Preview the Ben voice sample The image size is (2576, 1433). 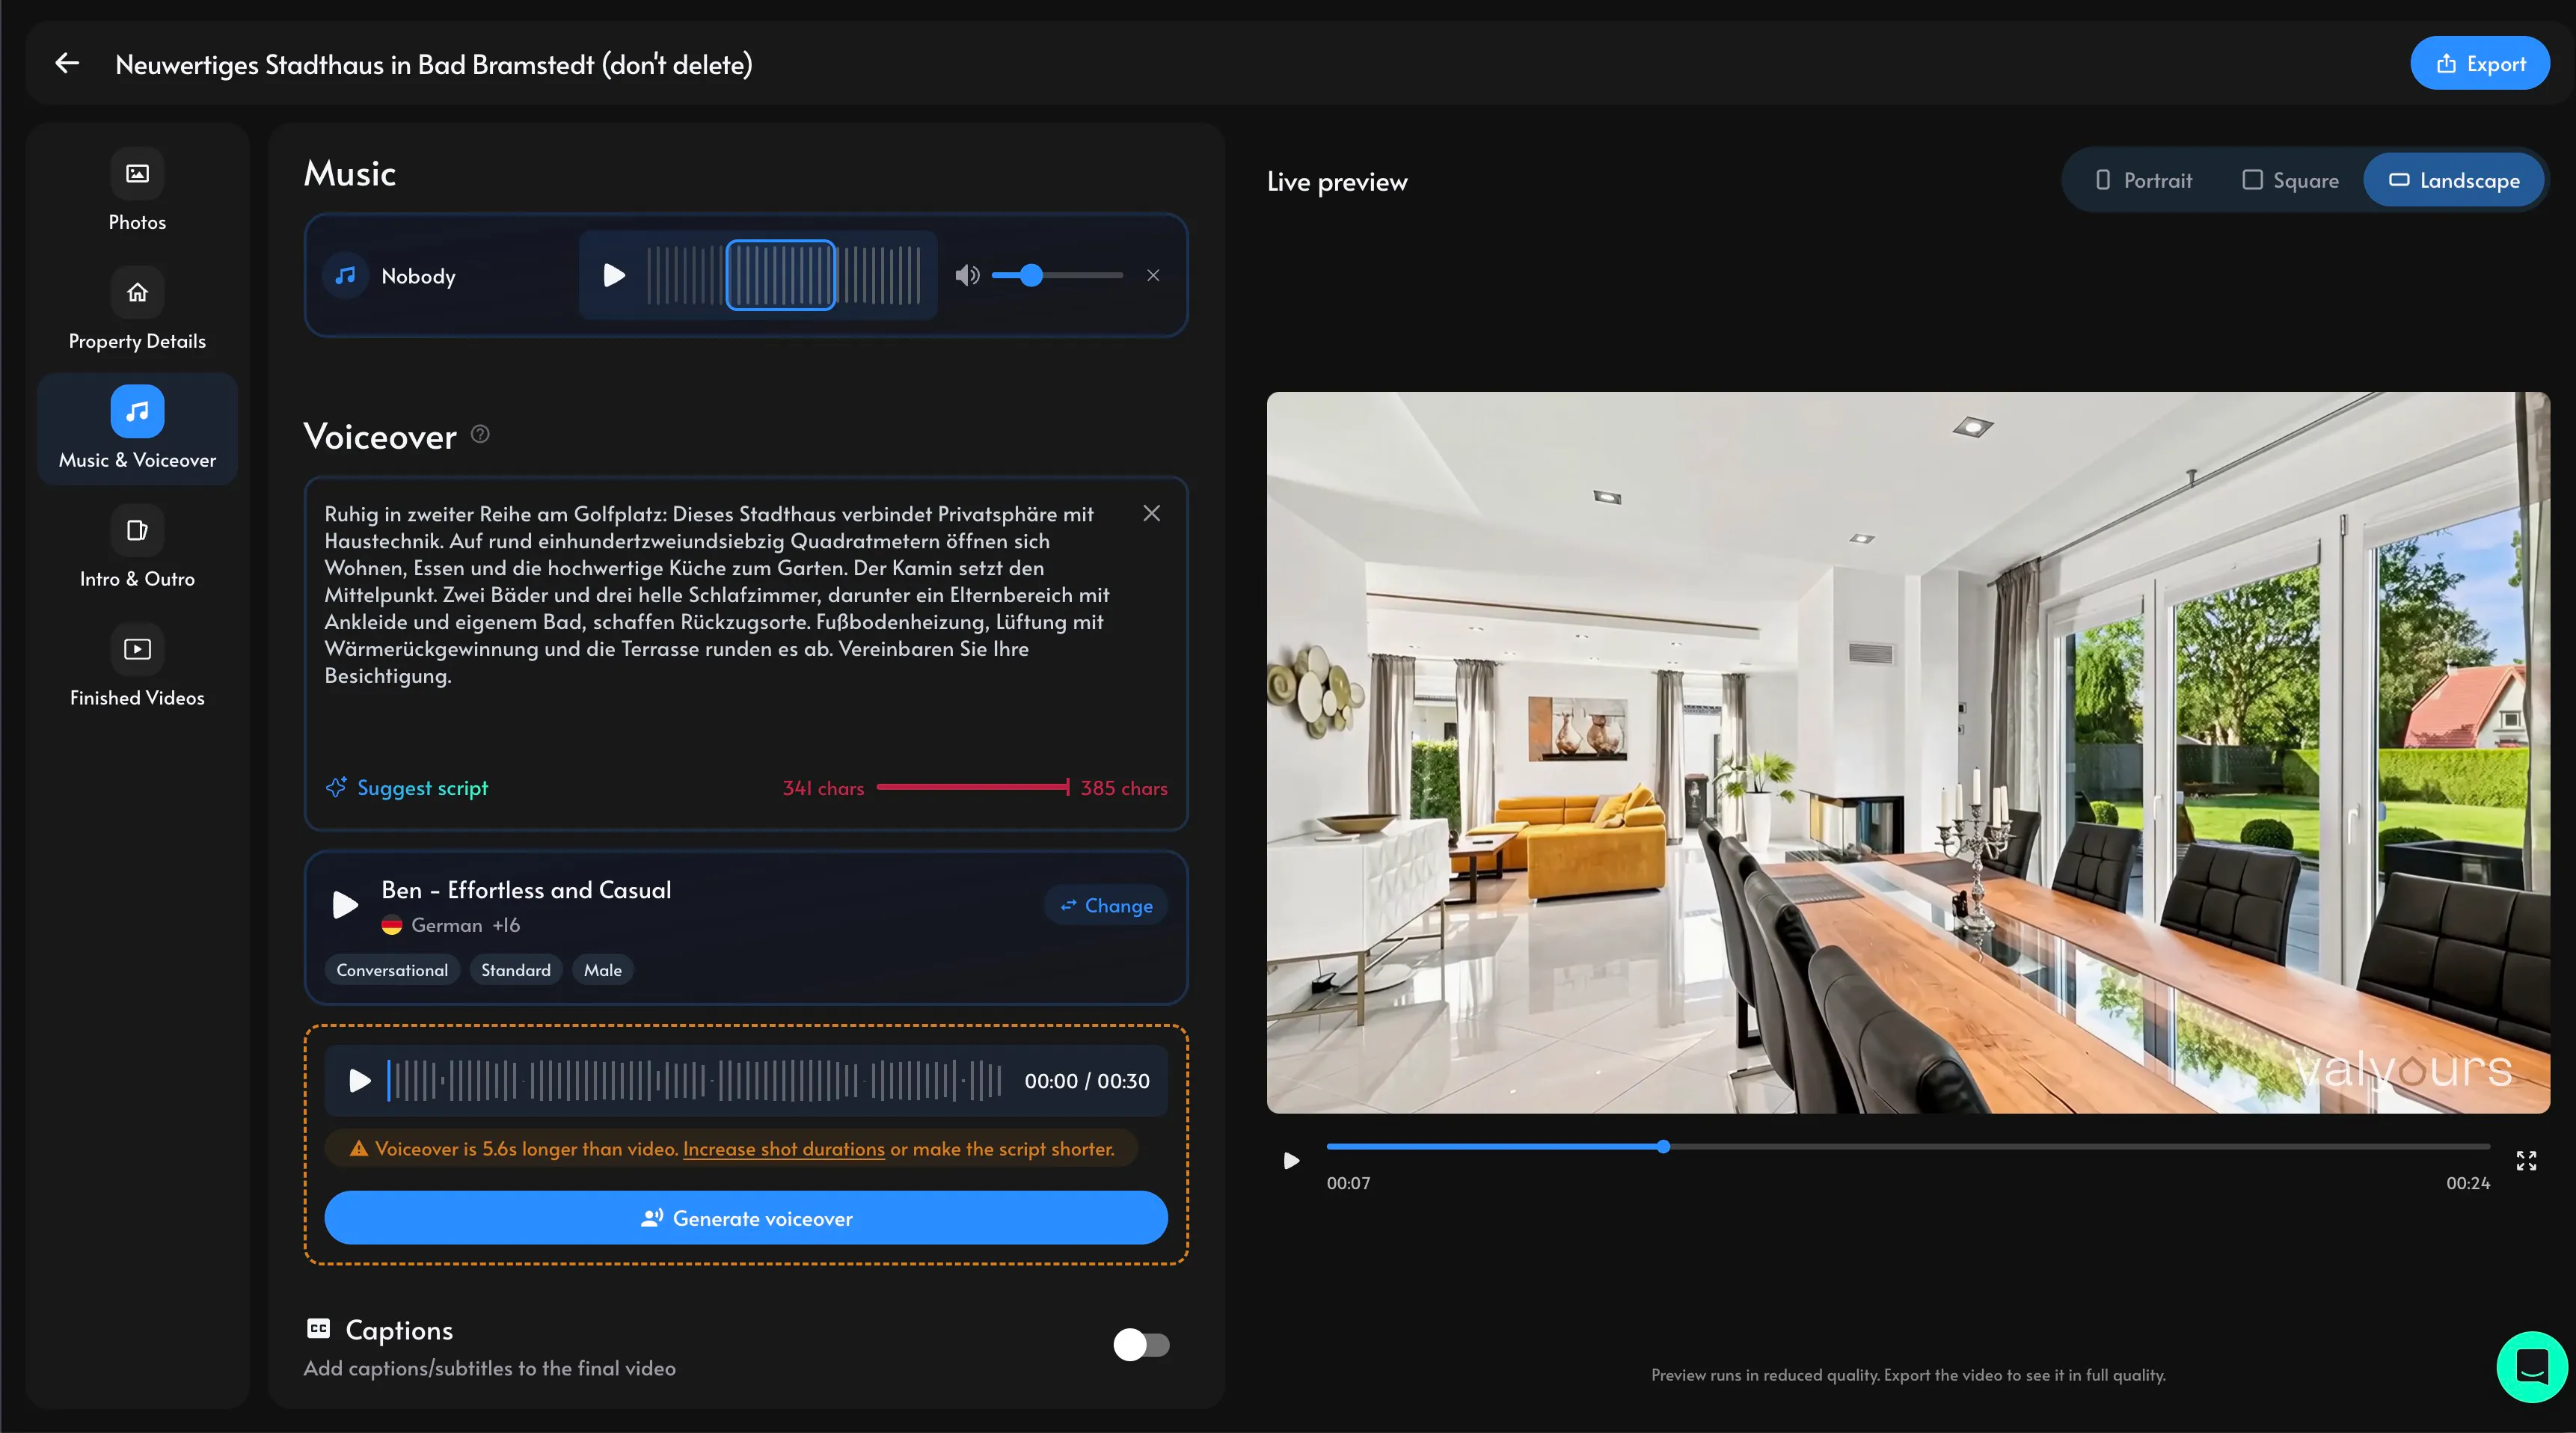coord(345,905)
